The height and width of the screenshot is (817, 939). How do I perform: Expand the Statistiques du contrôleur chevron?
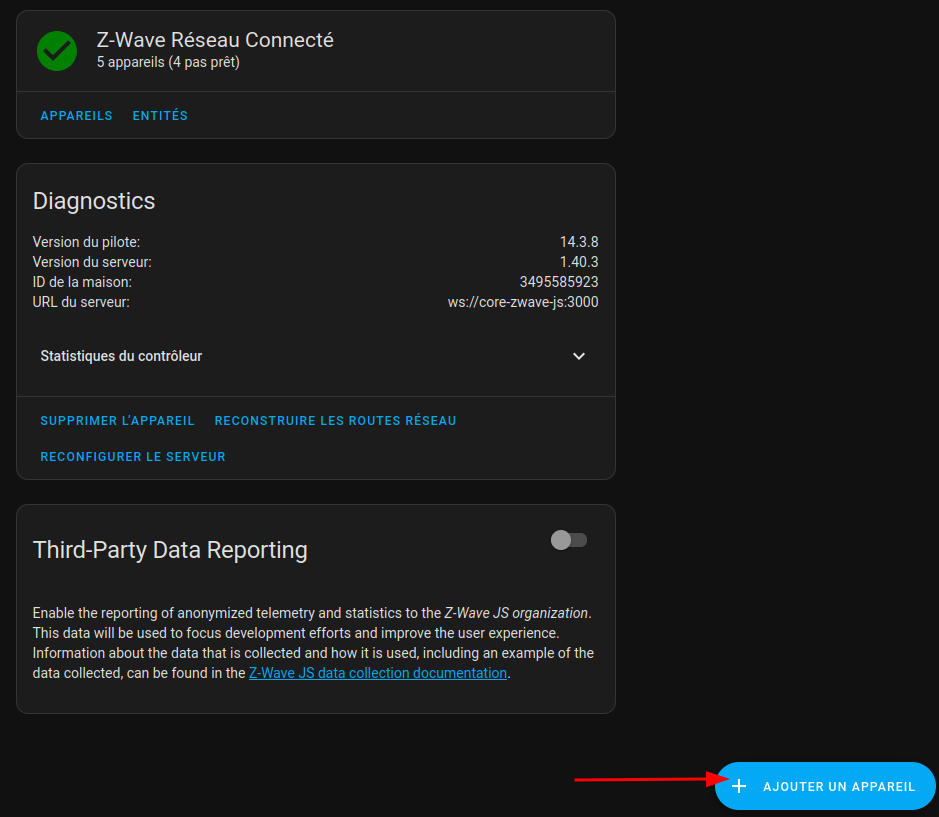[x=578, y=356]
